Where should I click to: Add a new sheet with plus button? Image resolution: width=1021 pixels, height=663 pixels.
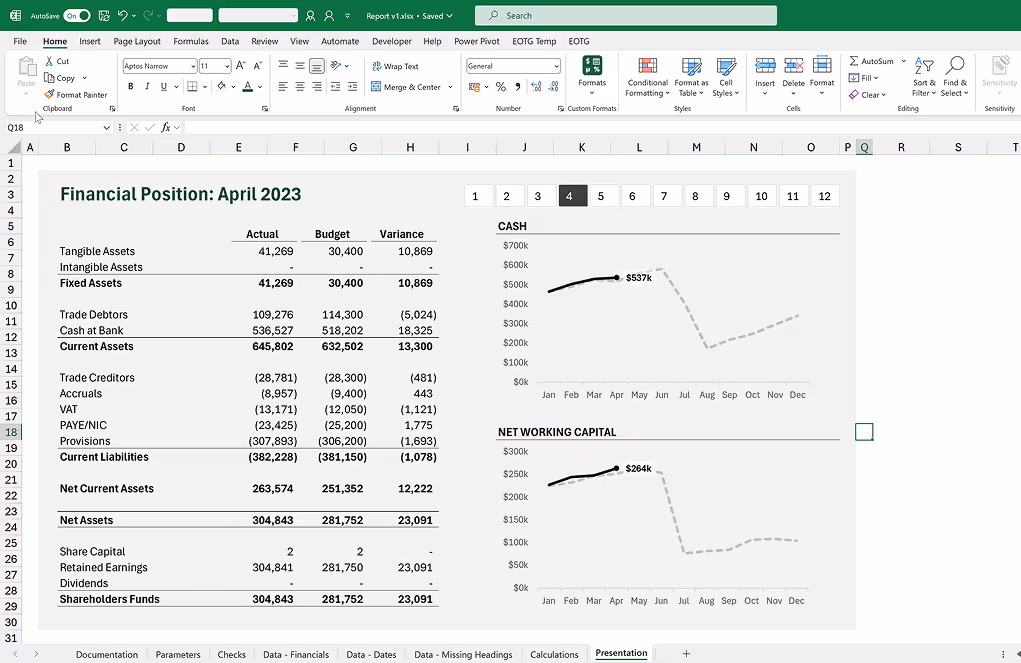point(686,653)
